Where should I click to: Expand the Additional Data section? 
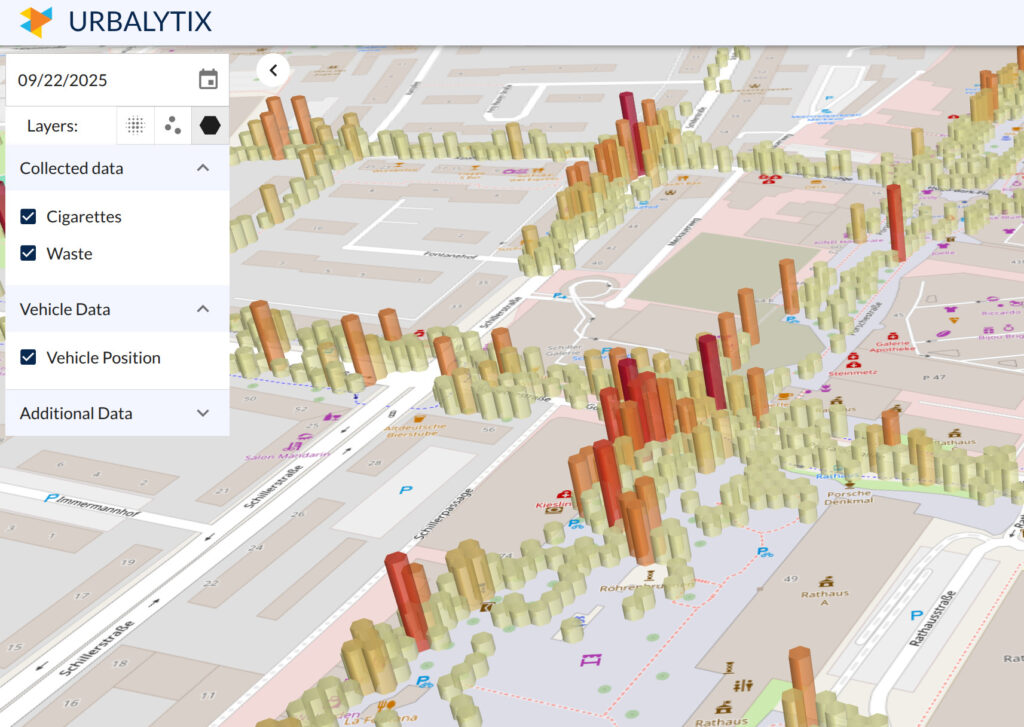[203, 413]
